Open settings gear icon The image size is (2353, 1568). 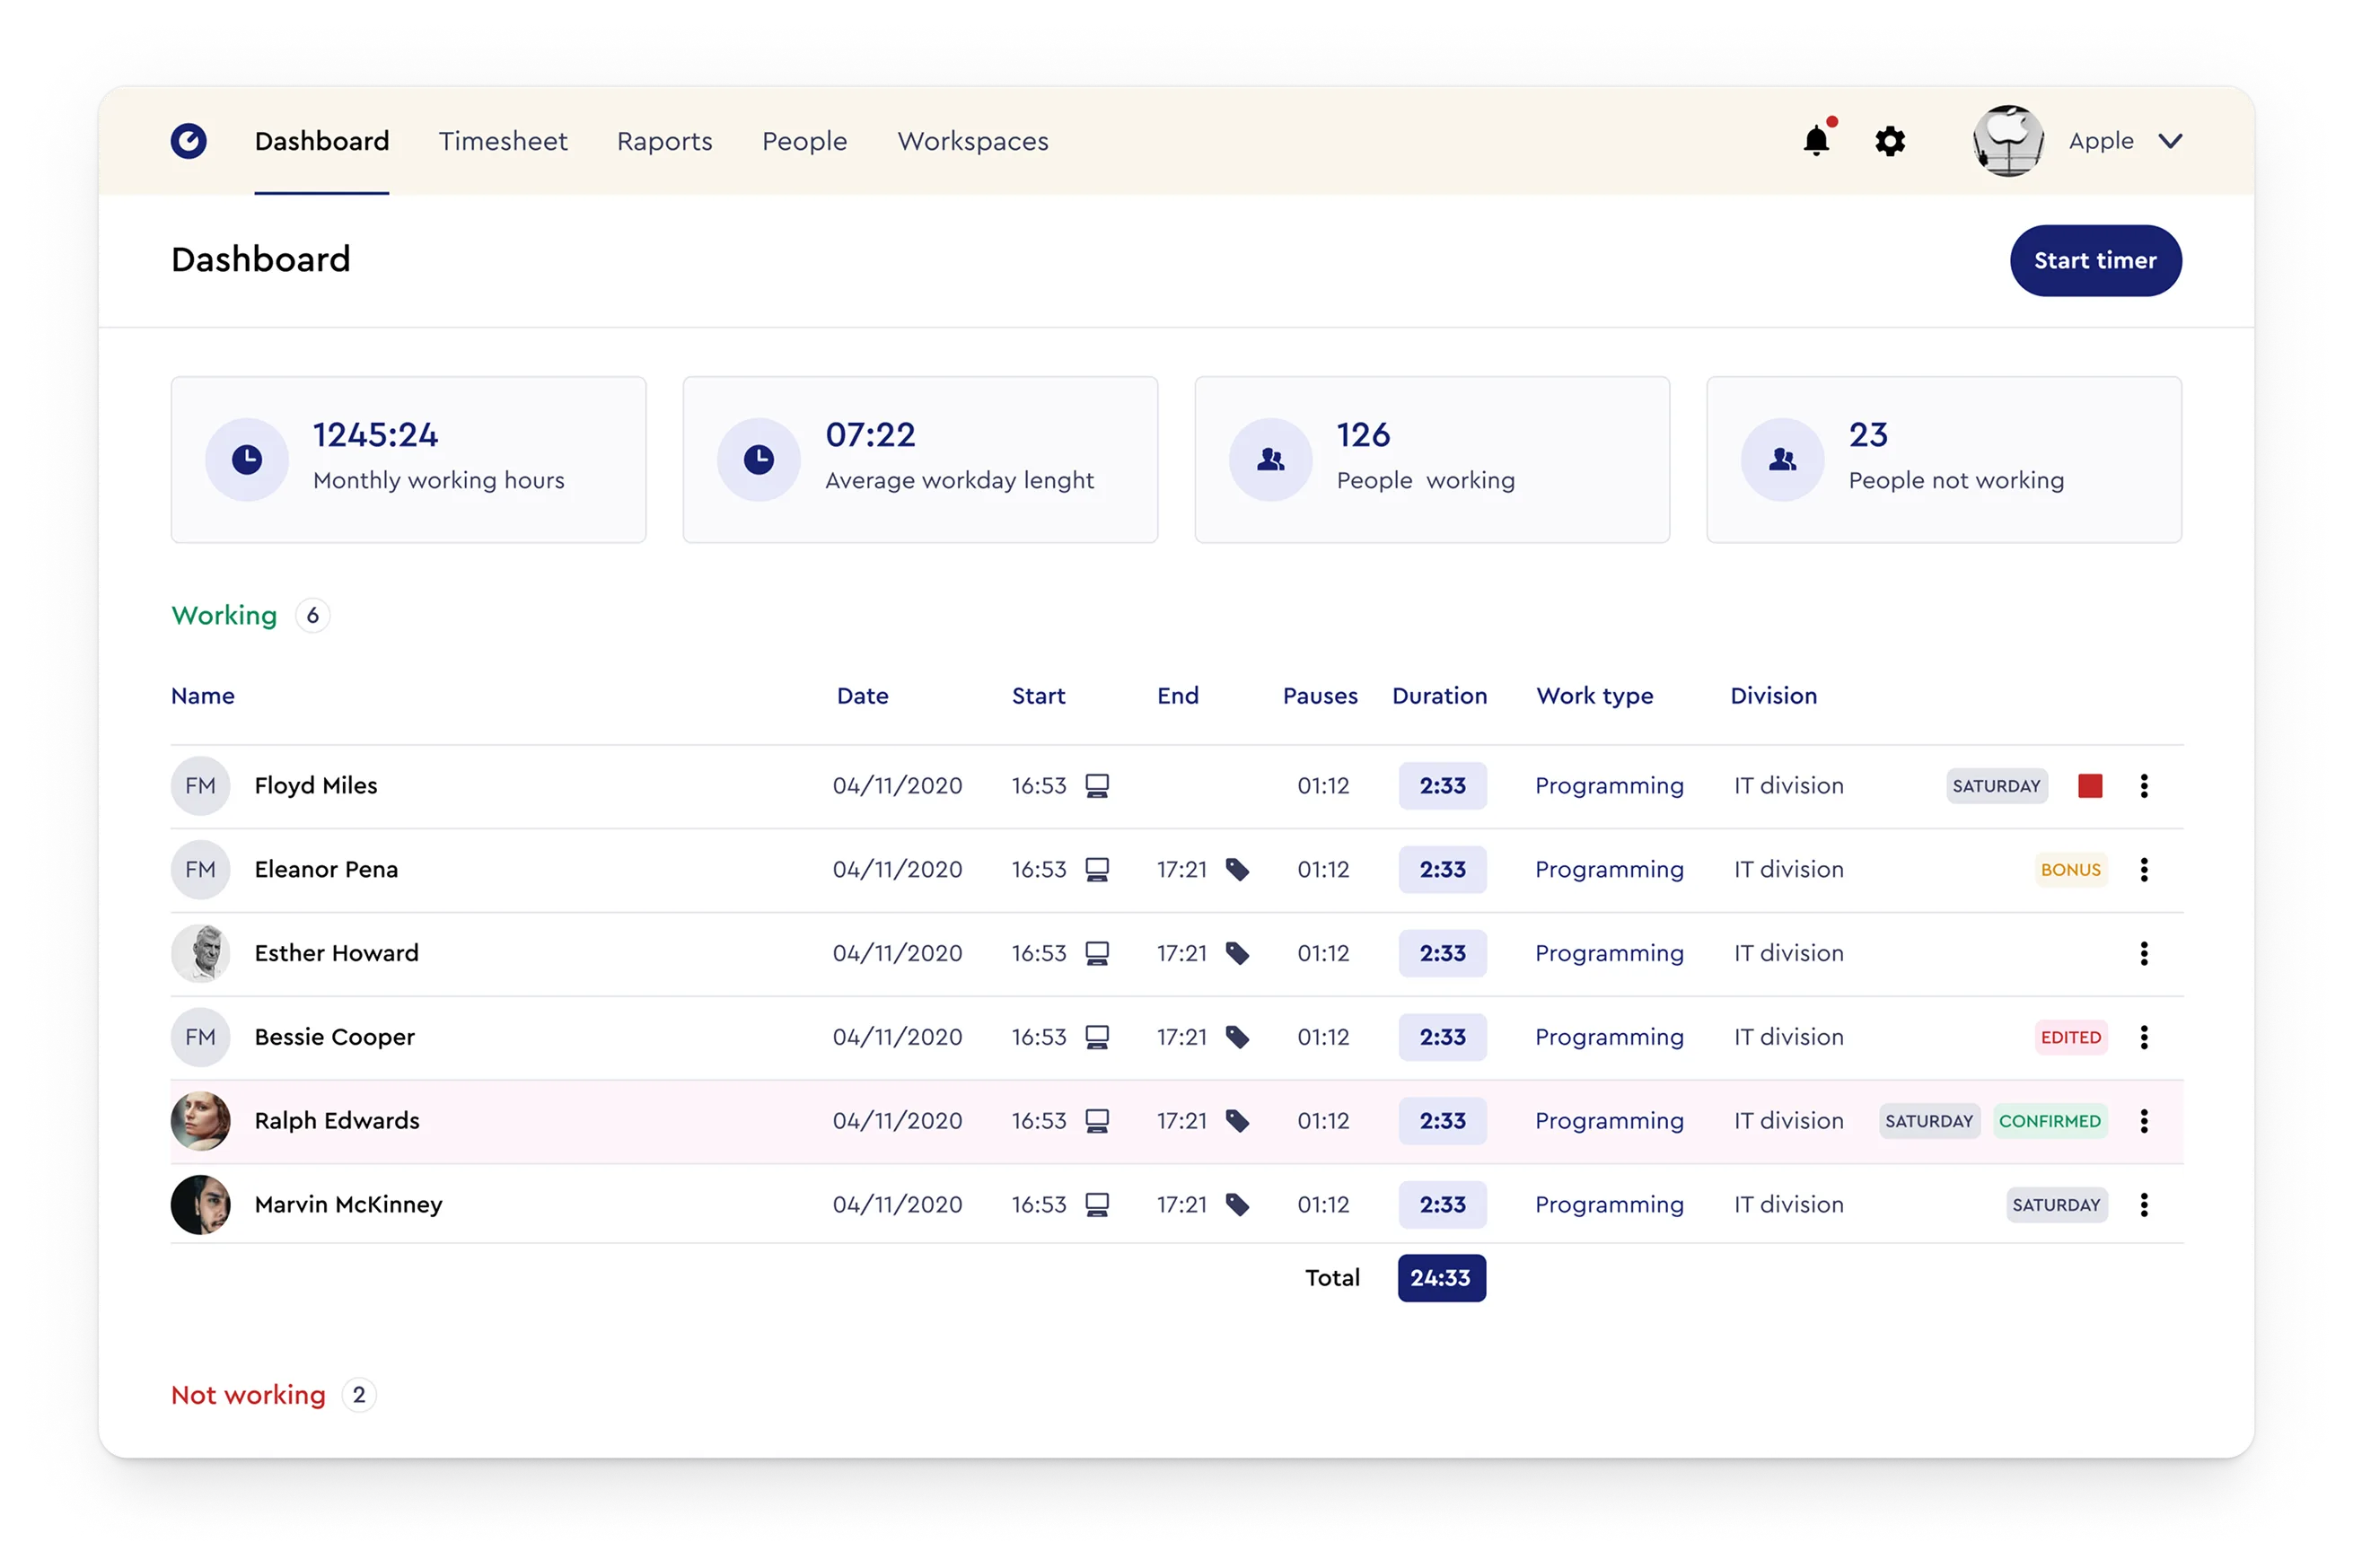[x=1889, y=141]
